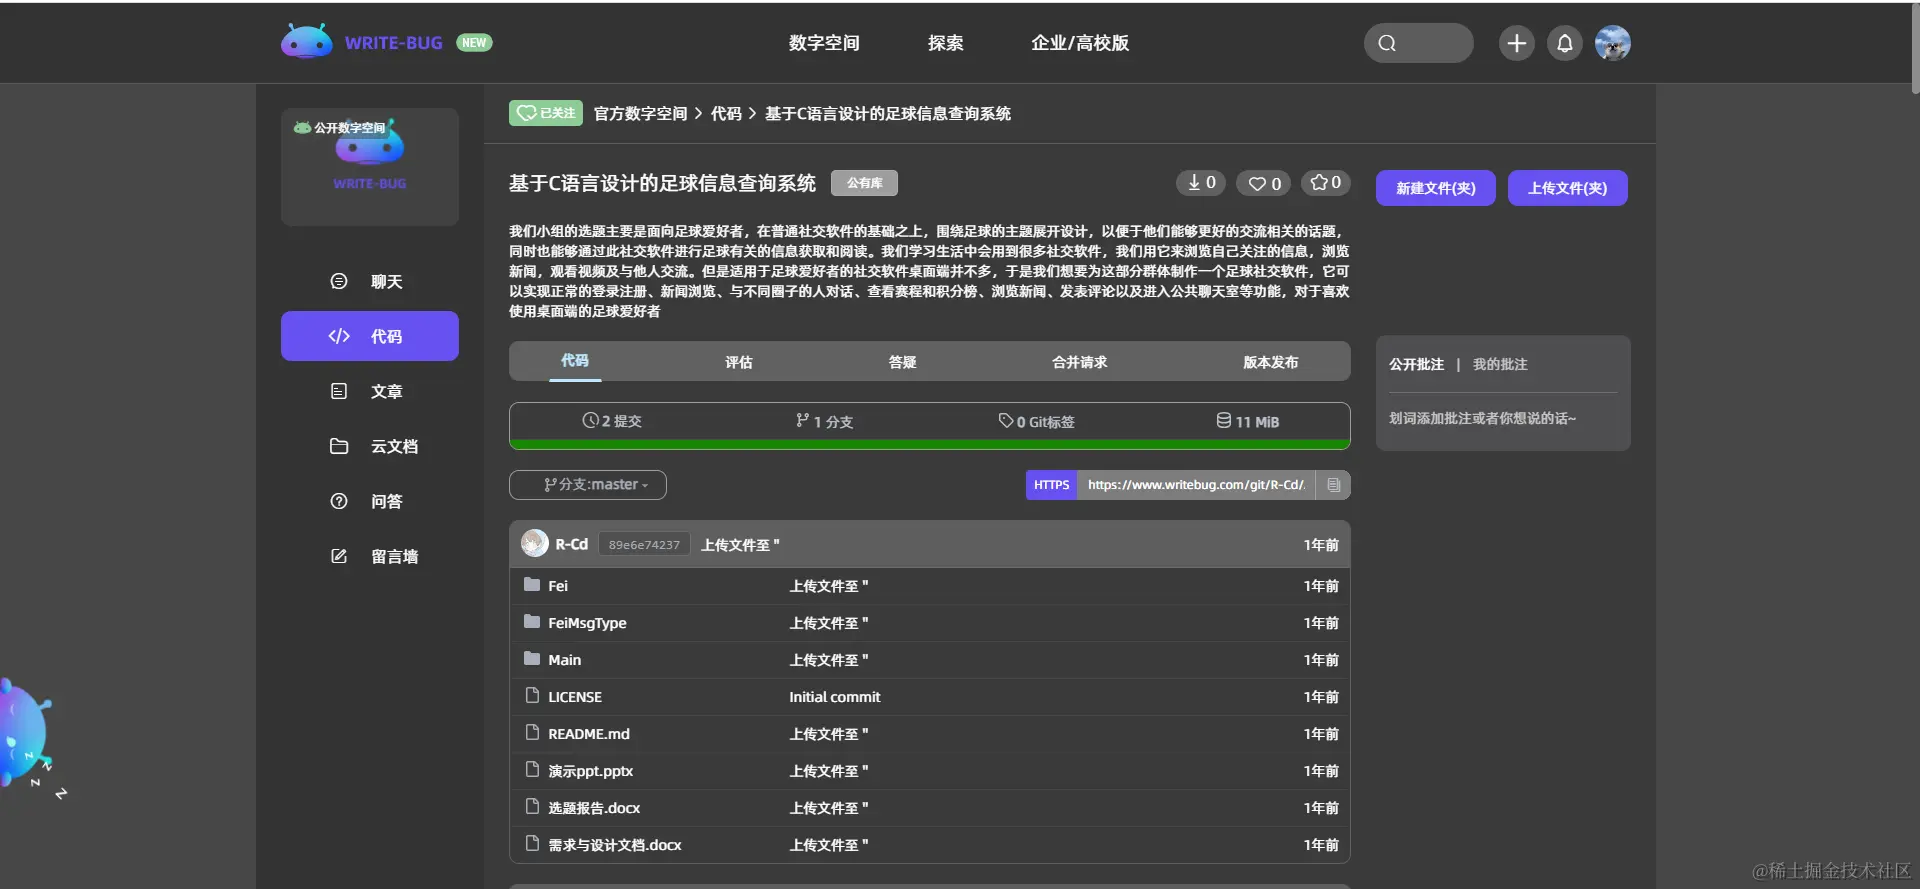This screenshot has height=889, width=1920.
Task: View the 2 提交 commits
Action: (x=612, y=421)
